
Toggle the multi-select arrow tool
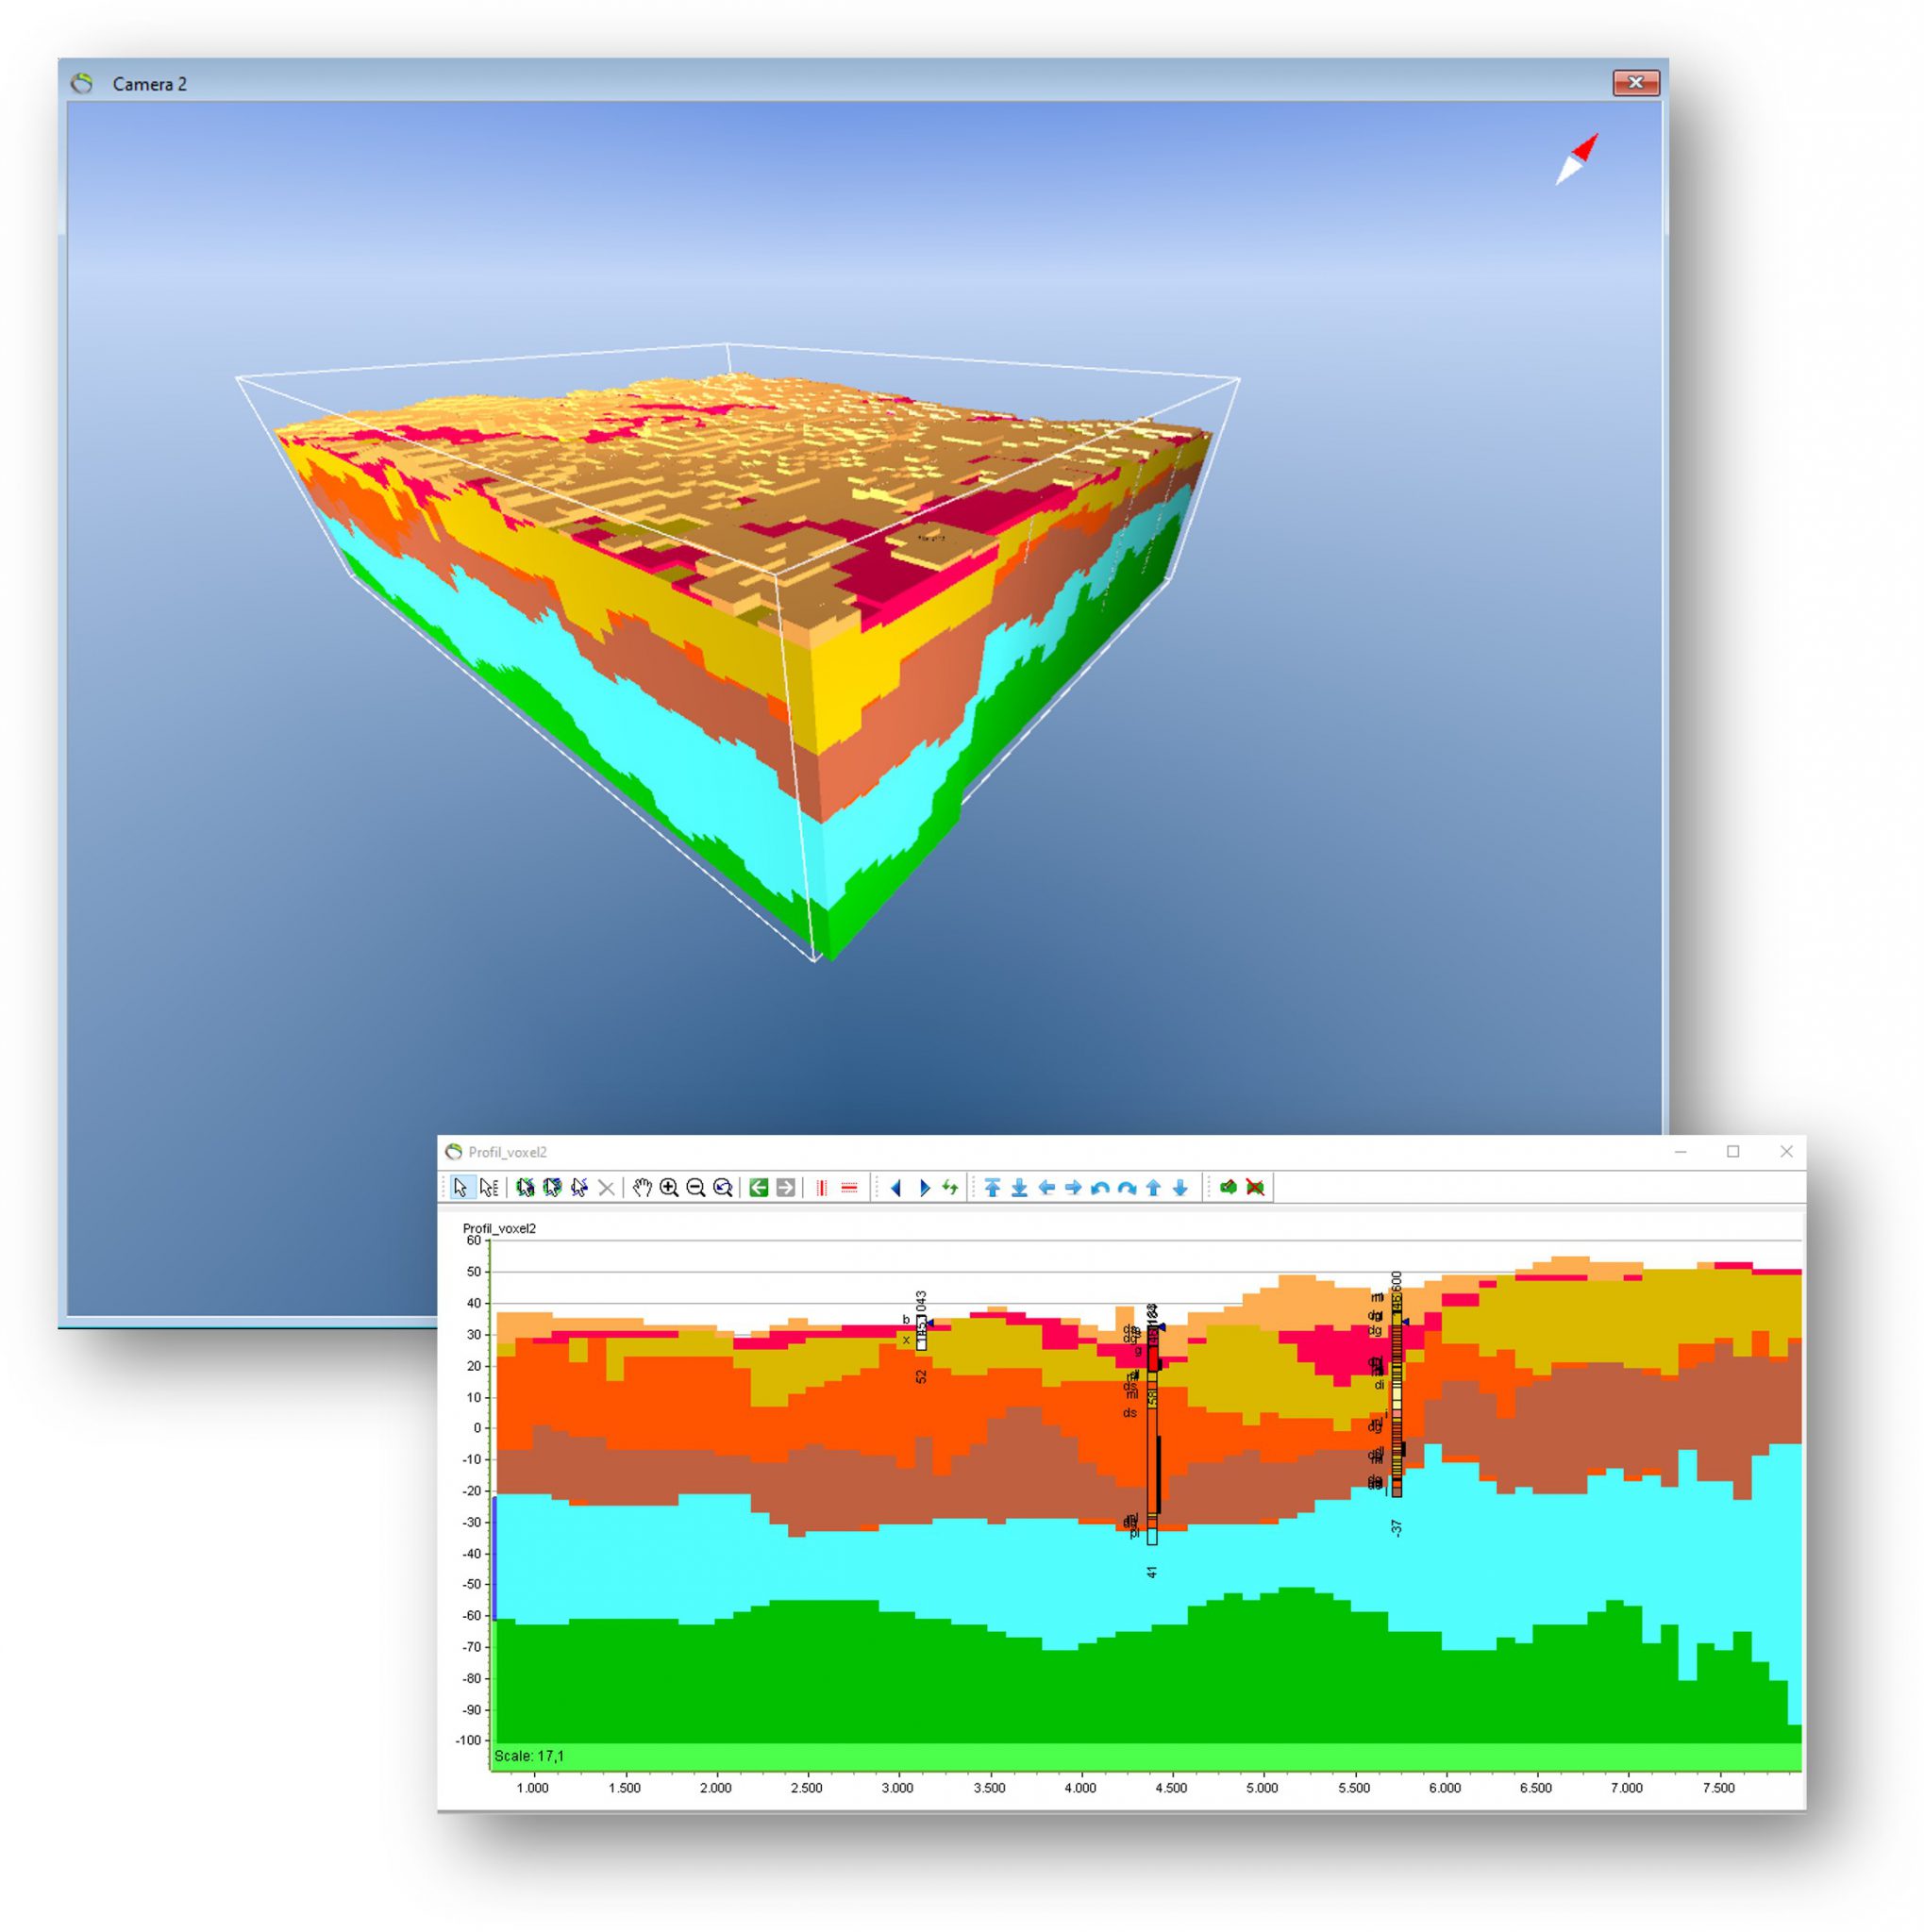[x=489, y=1189]
